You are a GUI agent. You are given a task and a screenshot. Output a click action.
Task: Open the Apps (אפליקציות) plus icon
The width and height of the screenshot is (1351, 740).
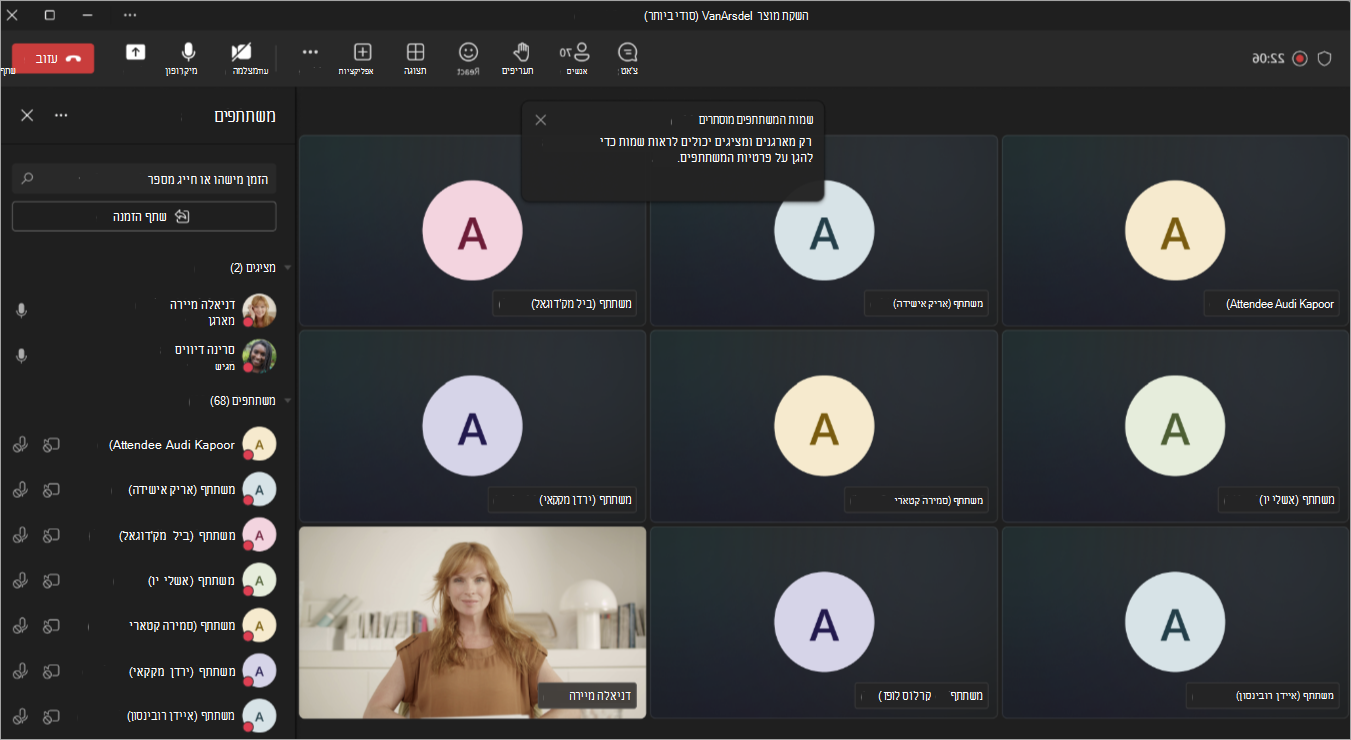(363, 52)
